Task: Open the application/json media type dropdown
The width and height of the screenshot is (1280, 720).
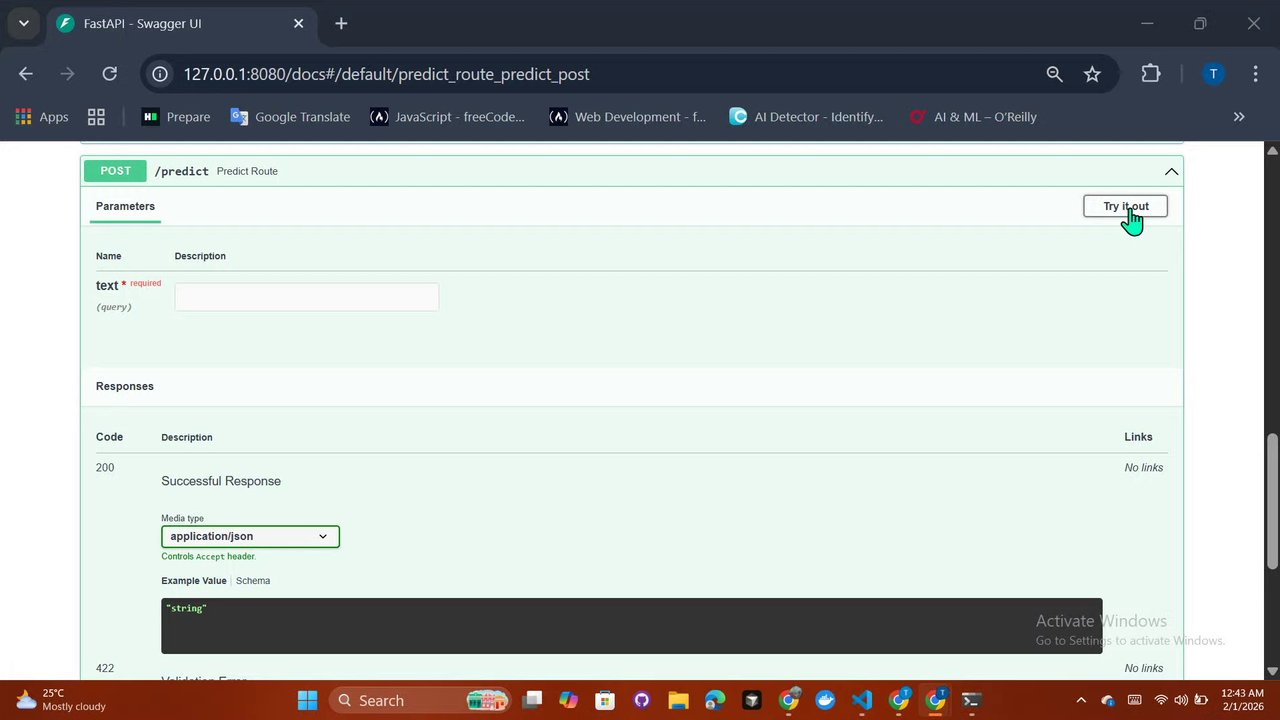Action: click(250, 536)
